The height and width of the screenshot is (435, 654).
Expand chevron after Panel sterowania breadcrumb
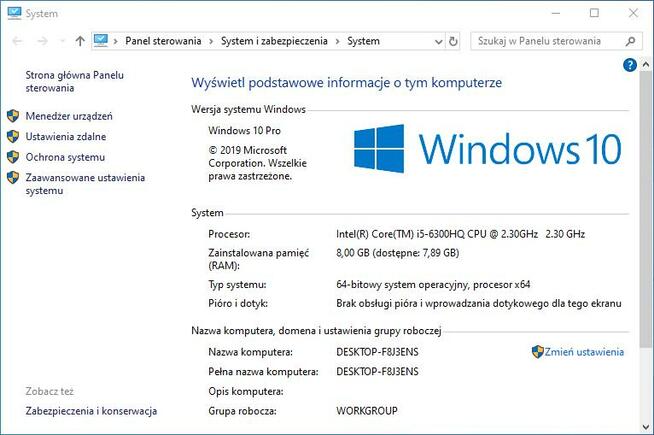point(211,41)
